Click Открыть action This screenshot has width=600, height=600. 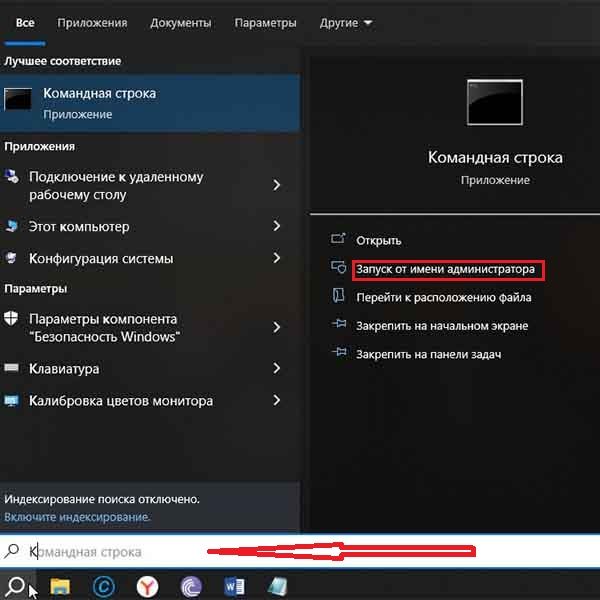pos(378,241)
